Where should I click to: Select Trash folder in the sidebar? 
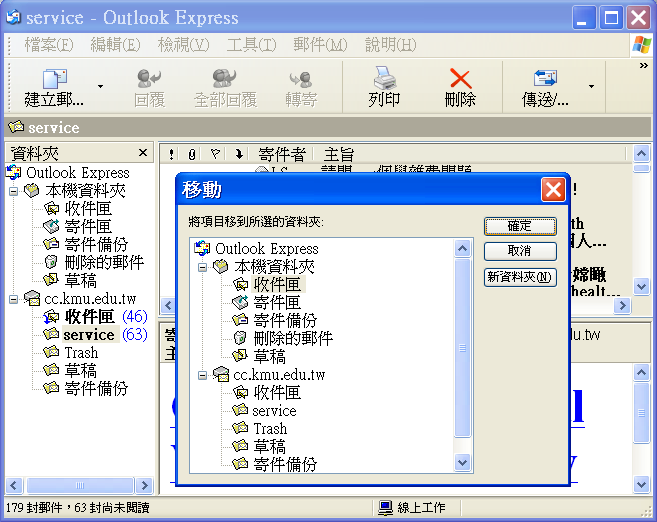coord(81,352)
